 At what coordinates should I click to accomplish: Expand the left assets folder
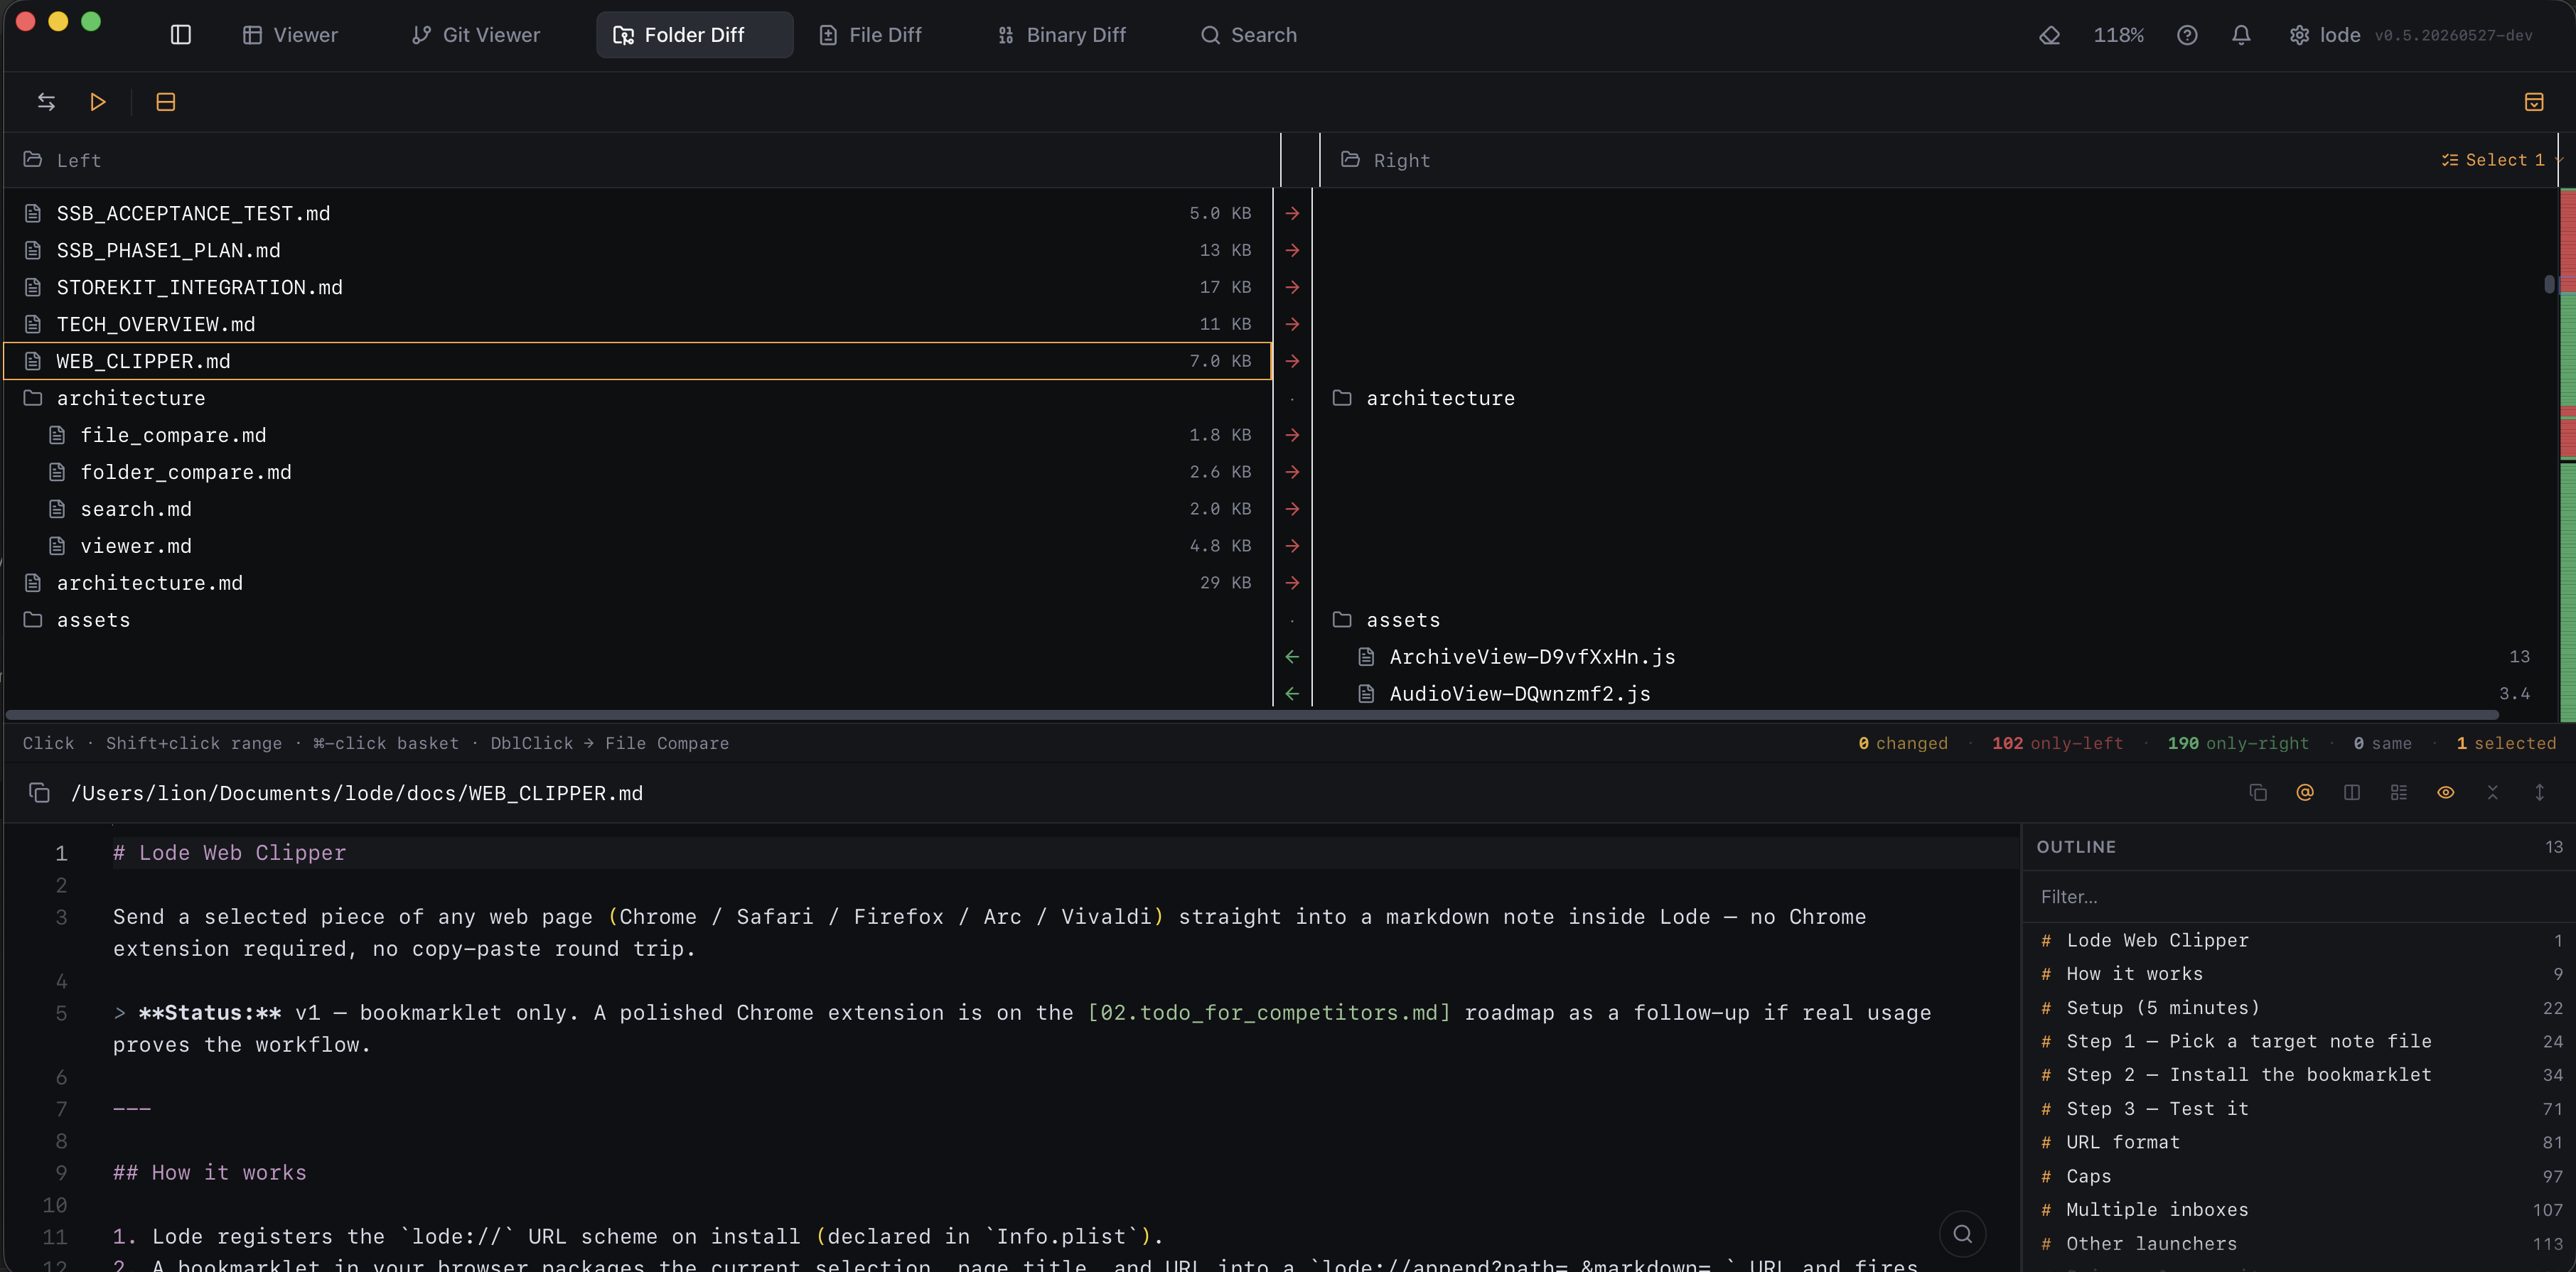point(637,620)
